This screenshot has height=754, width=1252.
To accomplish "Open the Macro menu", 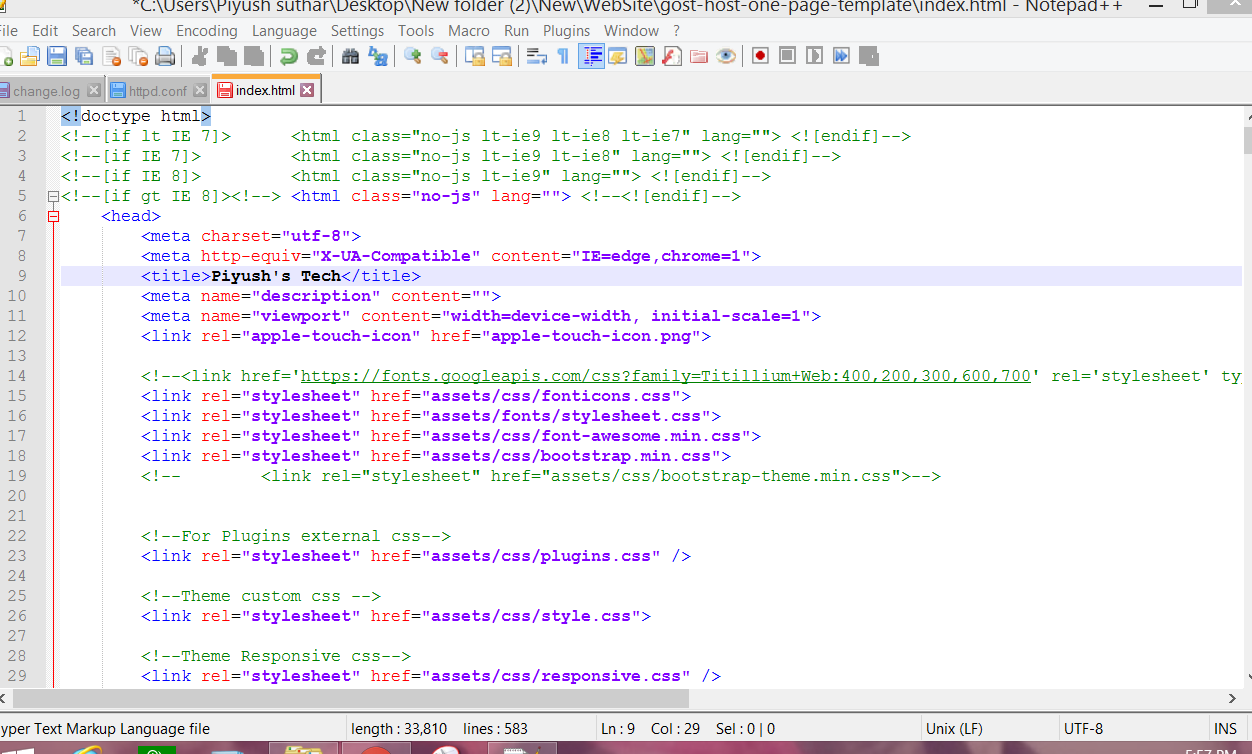I will point(469,31).
